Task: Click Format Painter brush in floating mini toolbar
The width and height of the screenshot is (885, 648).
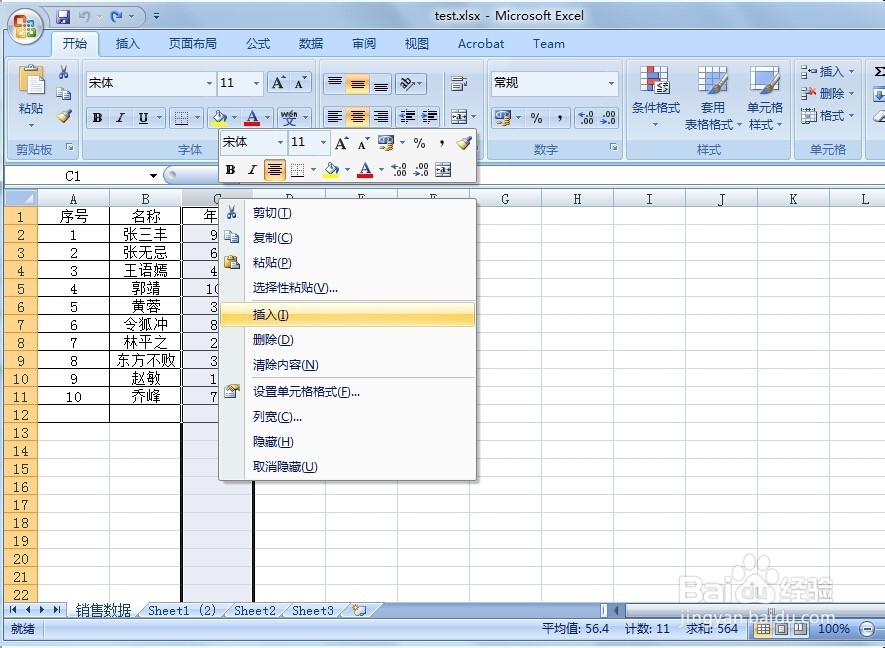Action: coord(464,143)
